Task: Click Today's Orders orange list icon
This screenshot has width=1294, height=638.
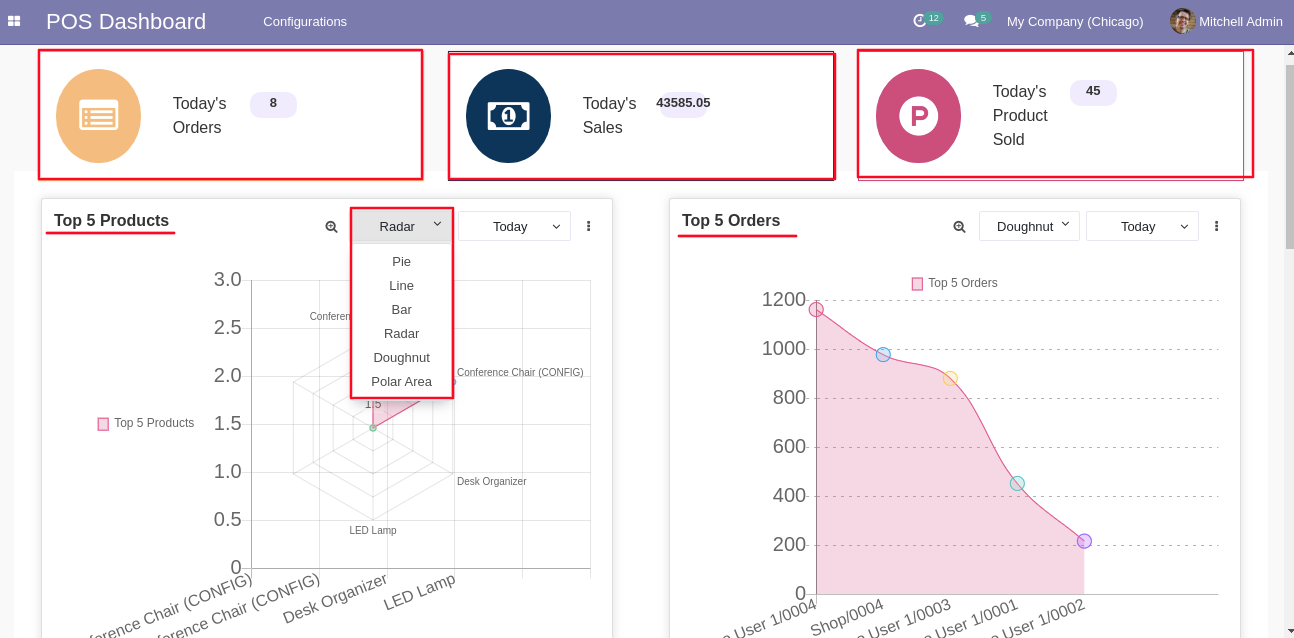Action: [98, 116]
